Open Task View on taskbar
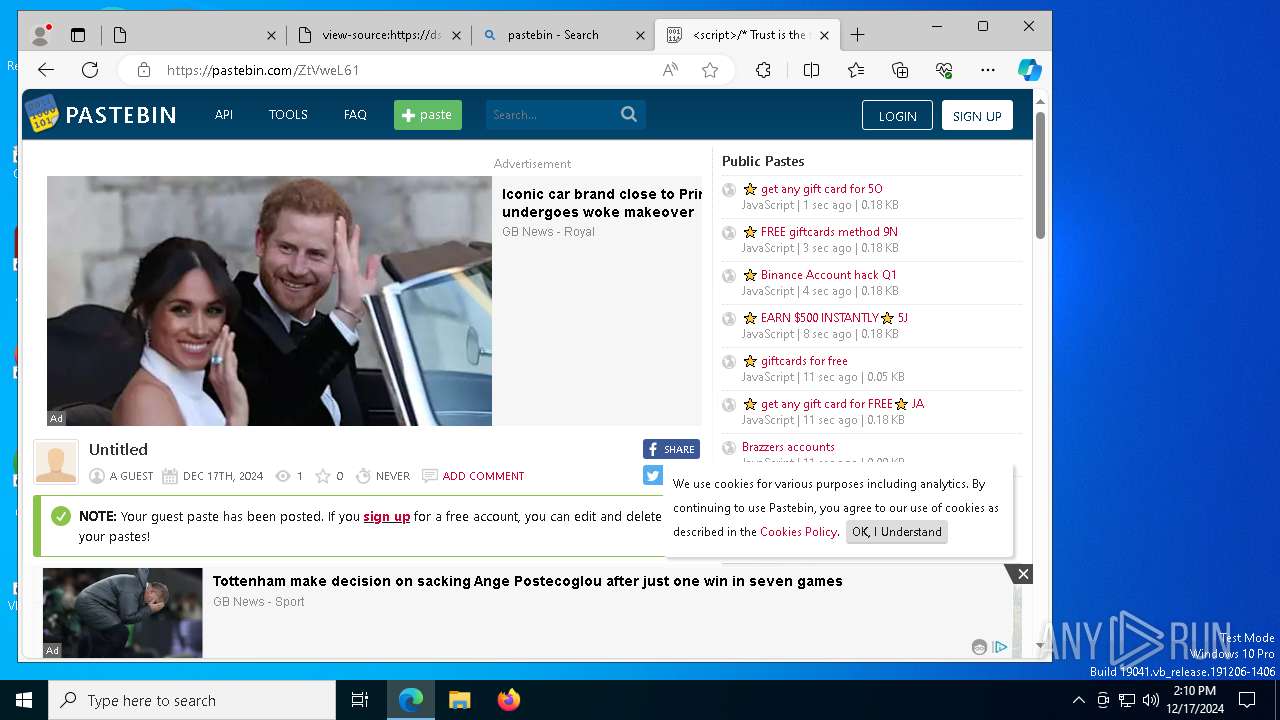 360,700
